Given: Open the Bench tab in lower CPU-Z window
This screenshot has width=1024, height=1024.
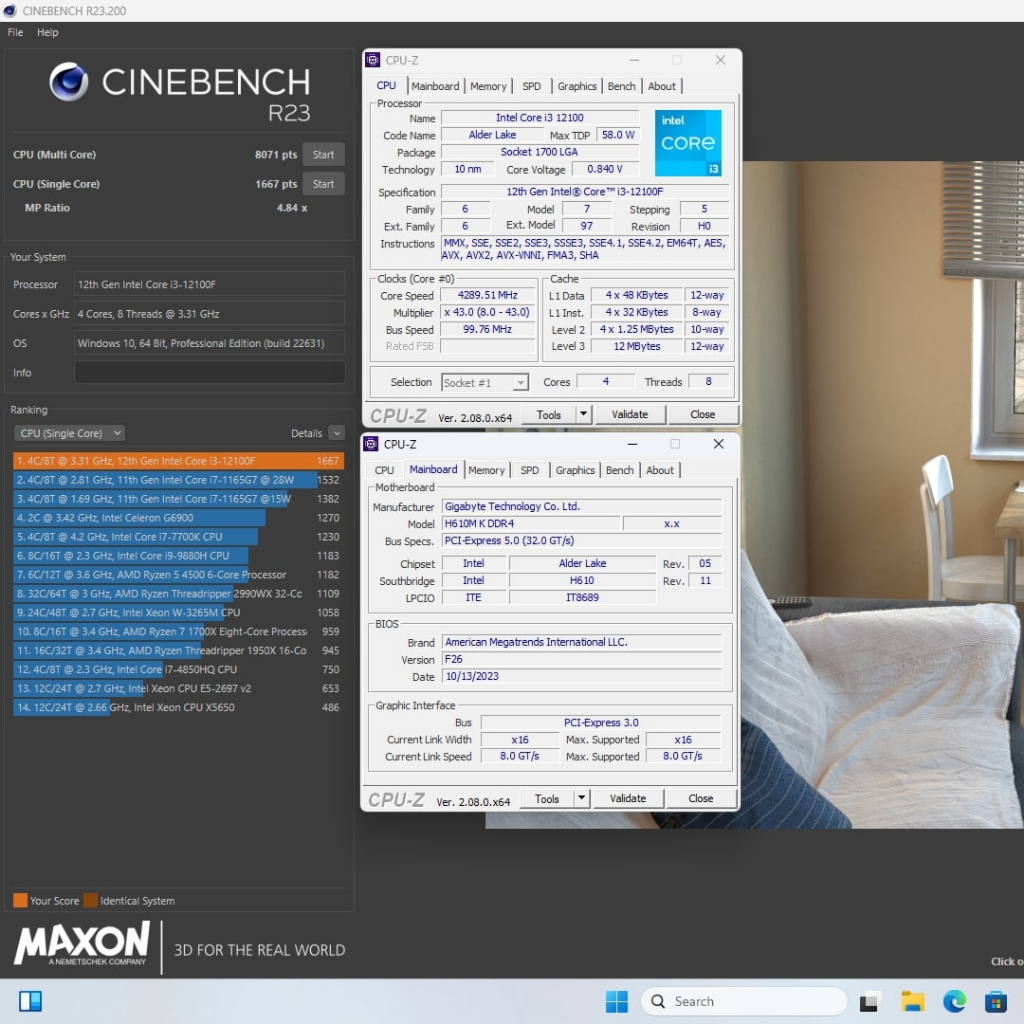Looking at the screenshot, I should click(x=620, y=470).
